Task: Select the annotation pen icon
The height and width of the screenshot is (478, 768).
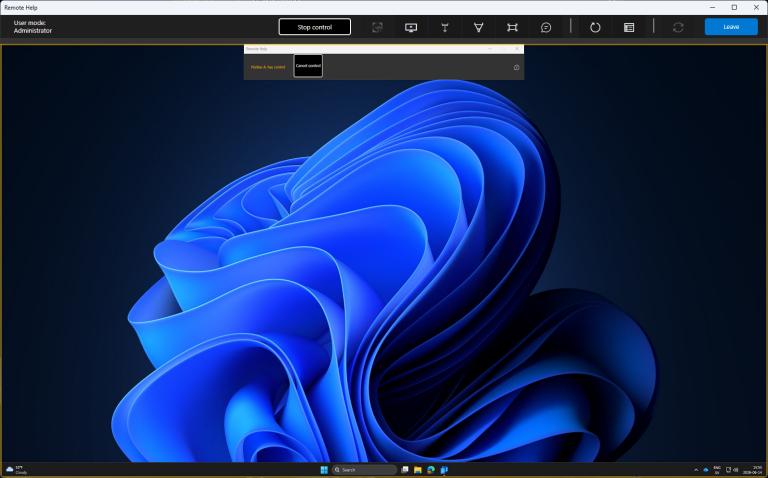Action: [479, 27]
